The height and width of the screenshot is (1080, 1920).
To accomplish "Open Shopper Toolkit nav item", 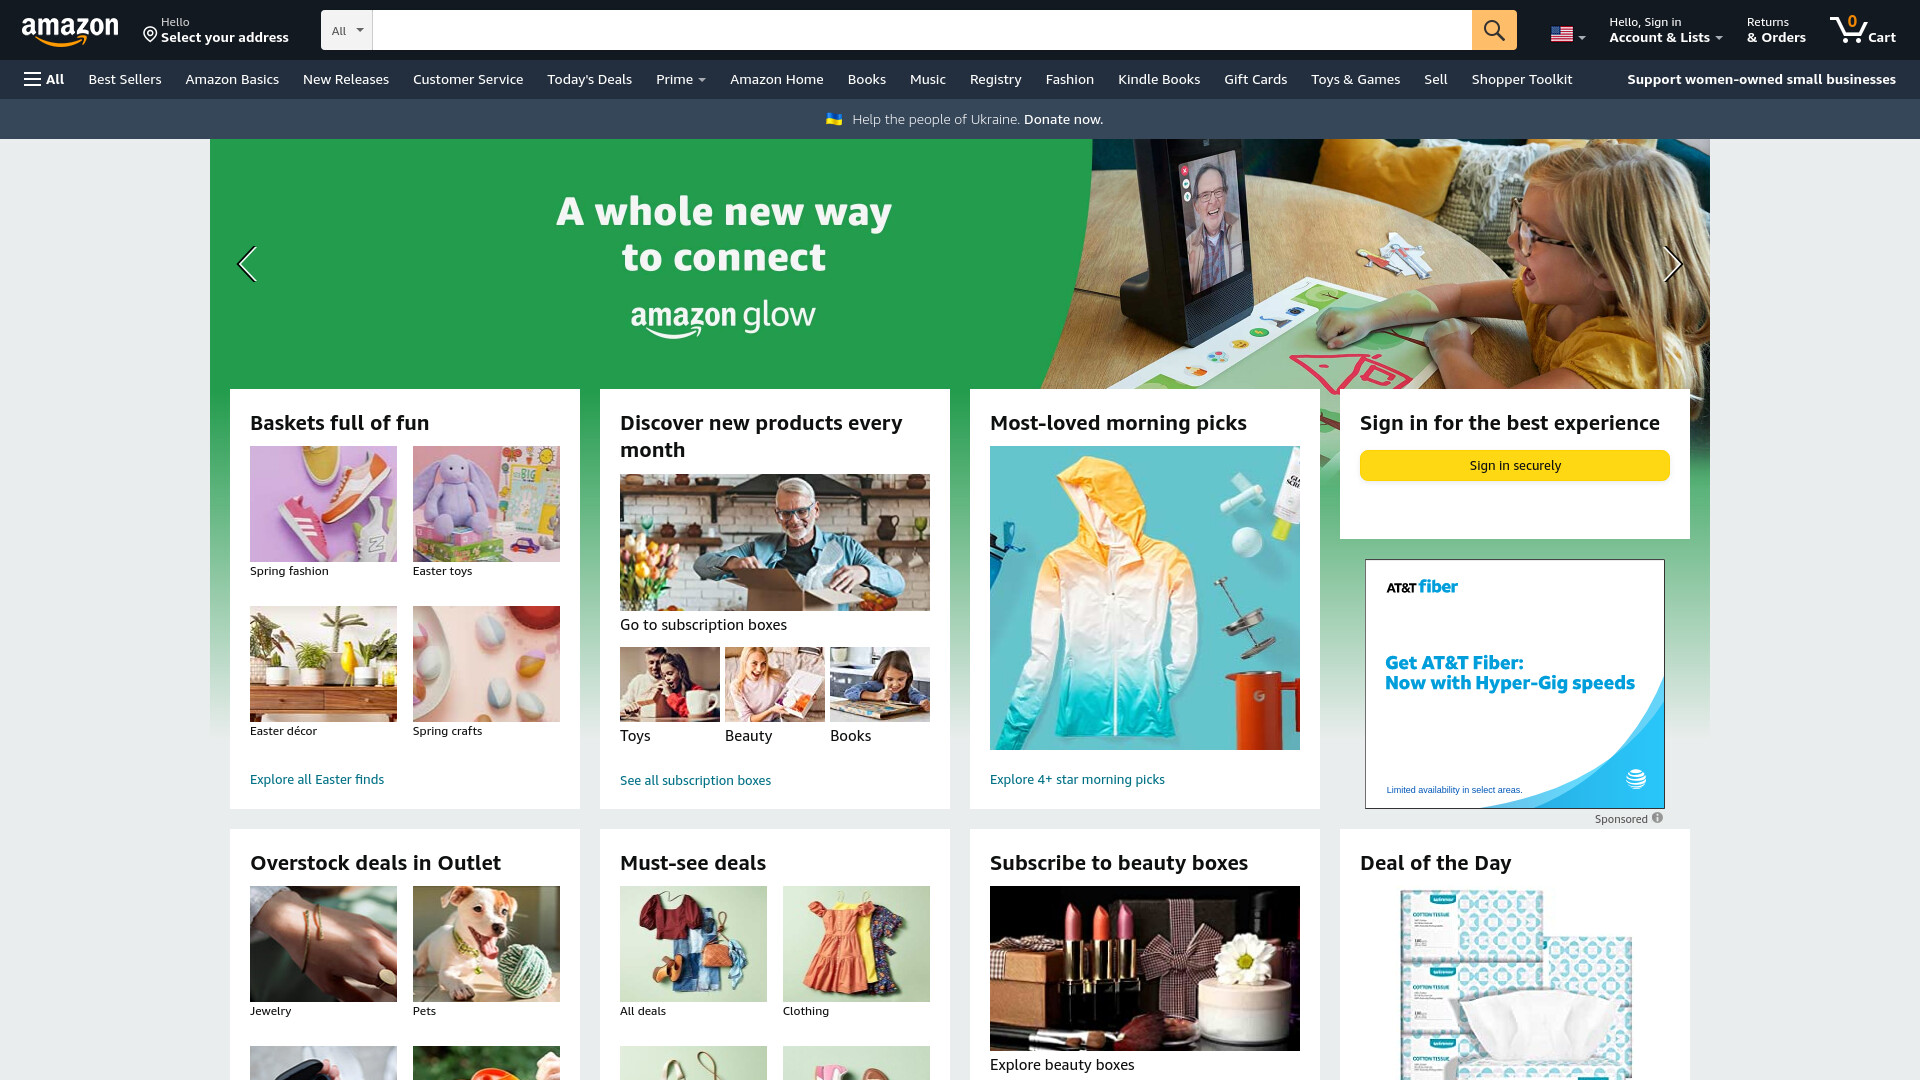I will point(1522,79).
